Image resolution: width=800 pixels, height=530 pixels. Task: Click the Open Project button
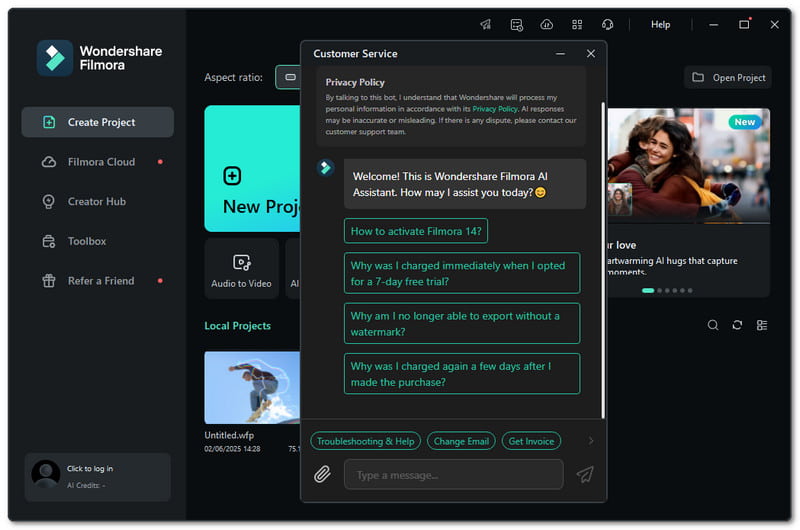(x=728, y=78)
